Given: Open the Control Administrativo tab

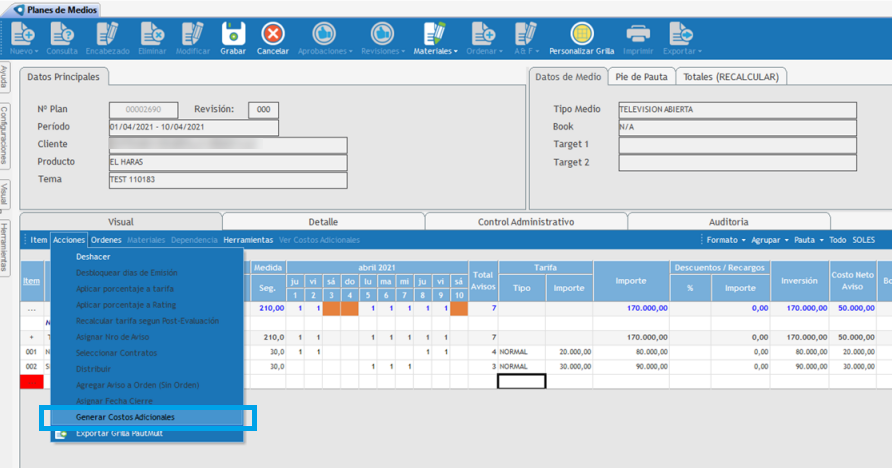Looking at the screenshot, I should (x=525, y=221).
